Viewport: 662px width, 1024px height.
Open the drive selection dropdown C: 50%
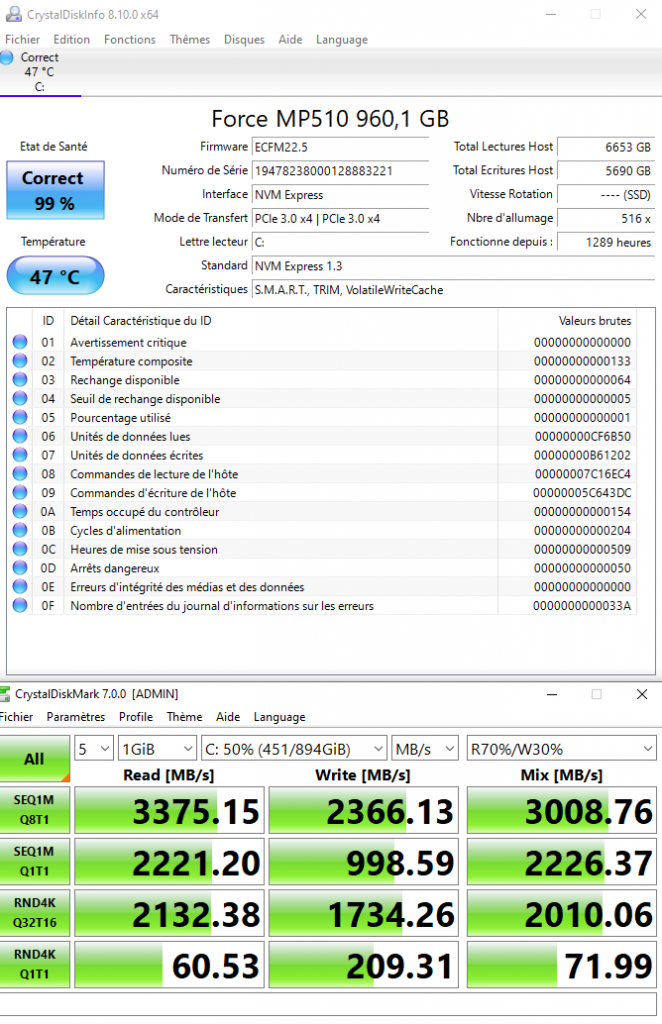tap(294, 749)
